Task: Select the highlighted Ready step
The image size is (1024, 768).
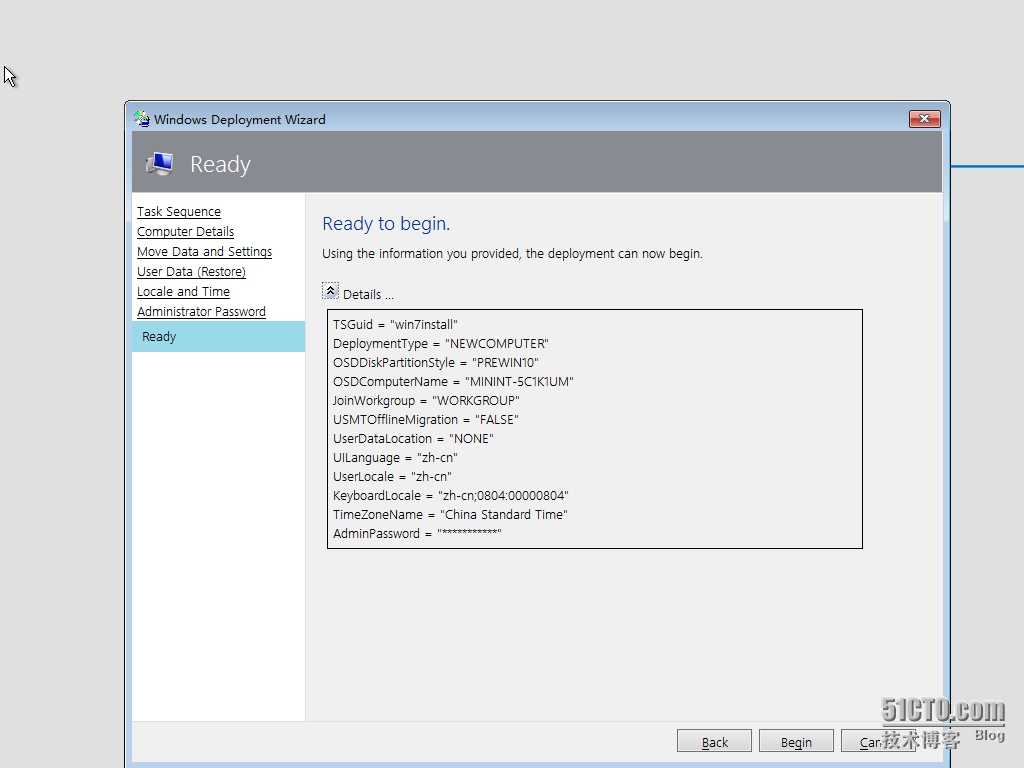Action: point(218,336)
